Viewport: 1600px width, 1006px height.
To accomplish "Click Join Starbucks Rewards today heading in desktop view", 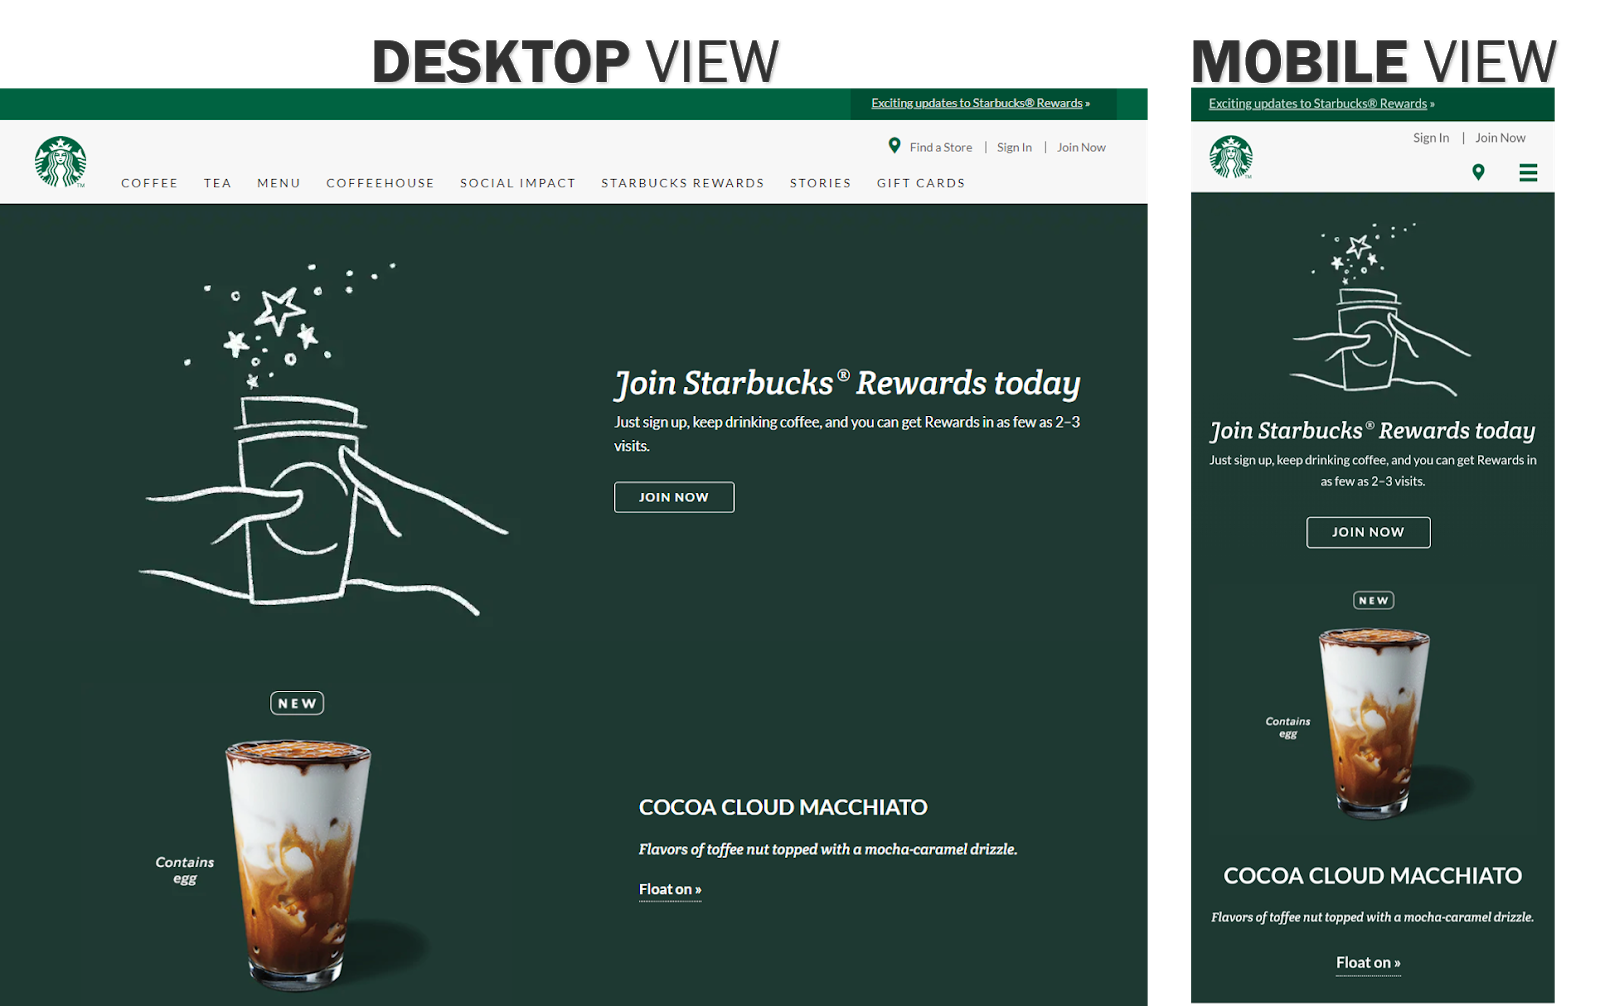I will coord(847,383).
